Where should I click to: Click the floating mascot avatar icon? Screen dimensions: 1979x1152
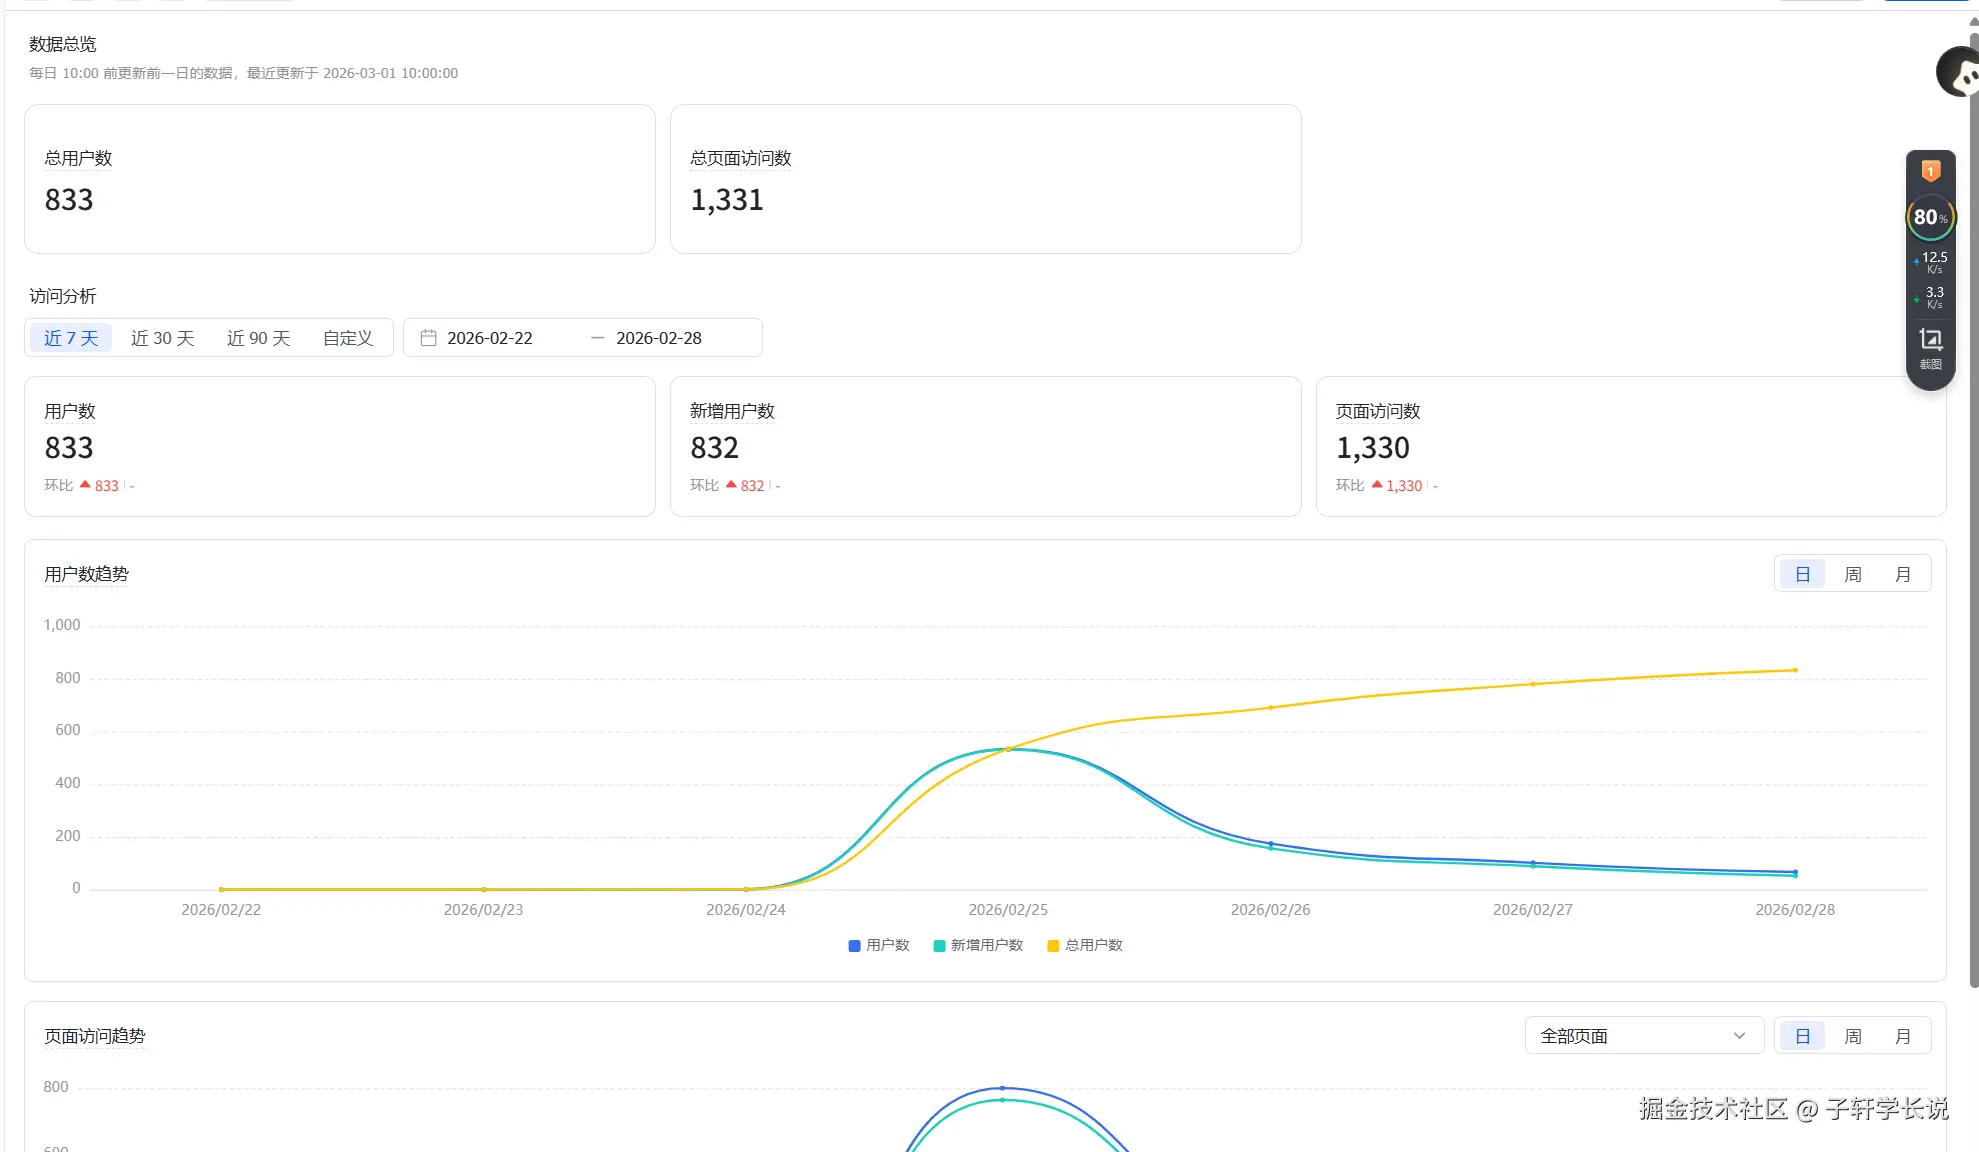(1960, 73)
